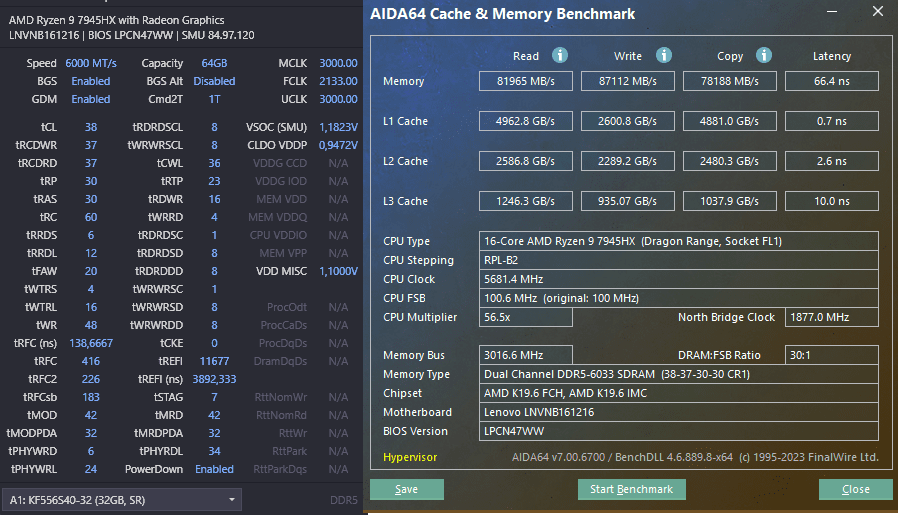
Task: Click the Write info icon
Action: (663, 55)
